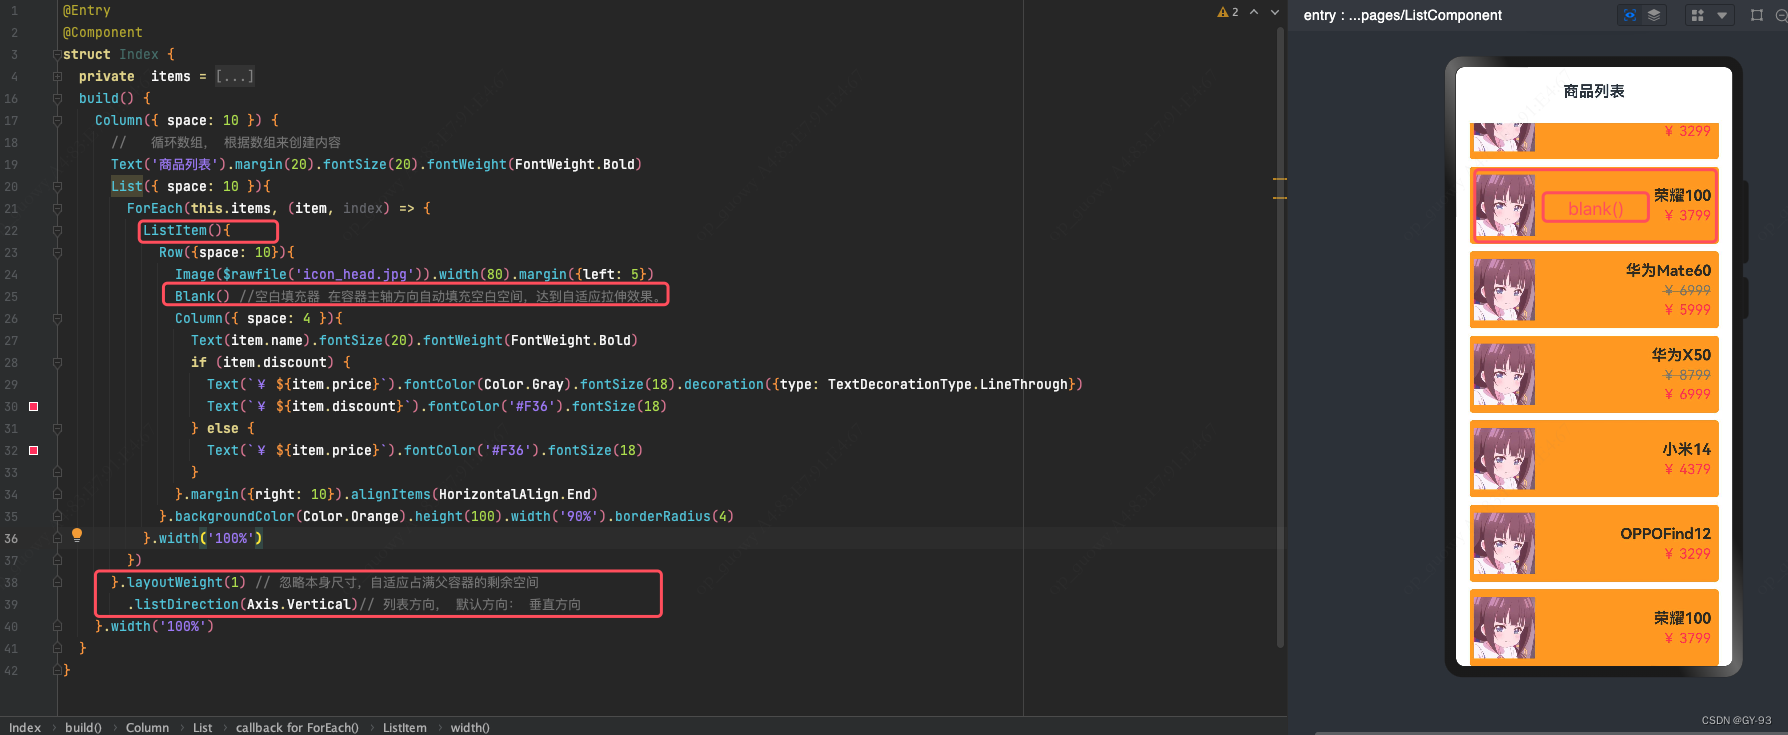Screen dimensions: 1788x735
Task: Collapse the build() function fold marker
Action: [57, 98]
